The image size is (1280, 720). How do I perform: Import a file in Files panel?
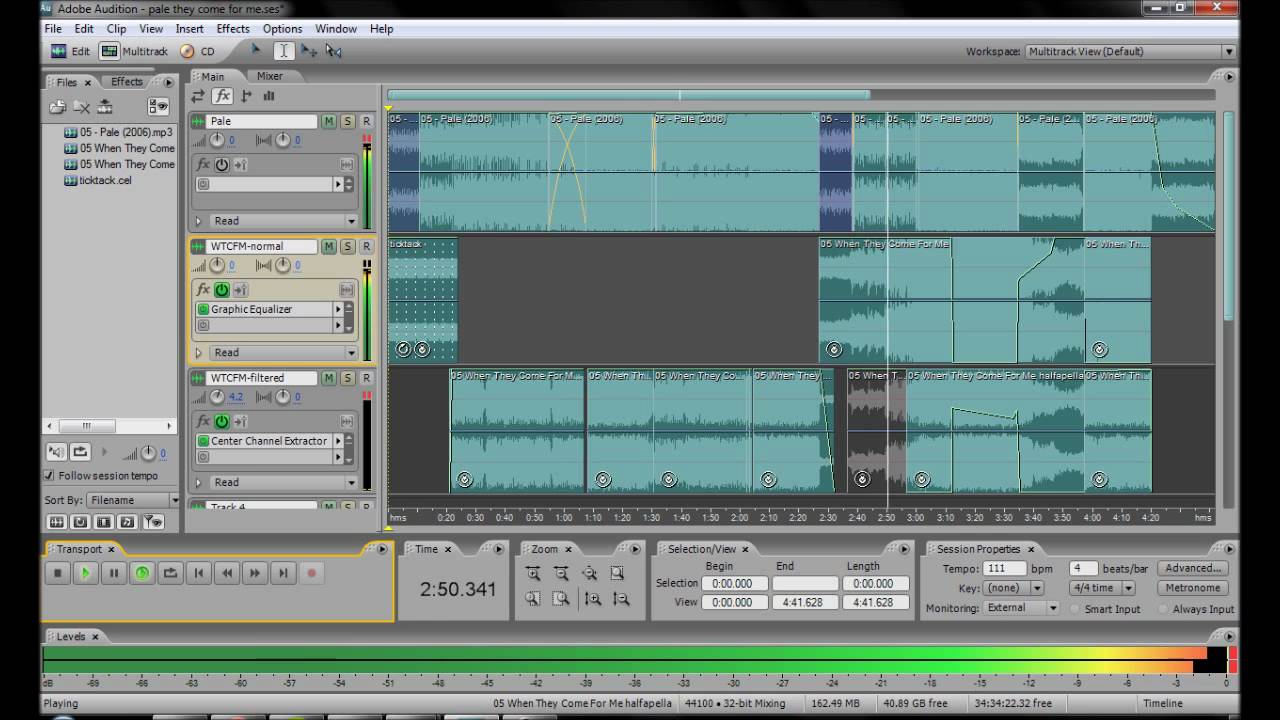coord(57,107)
